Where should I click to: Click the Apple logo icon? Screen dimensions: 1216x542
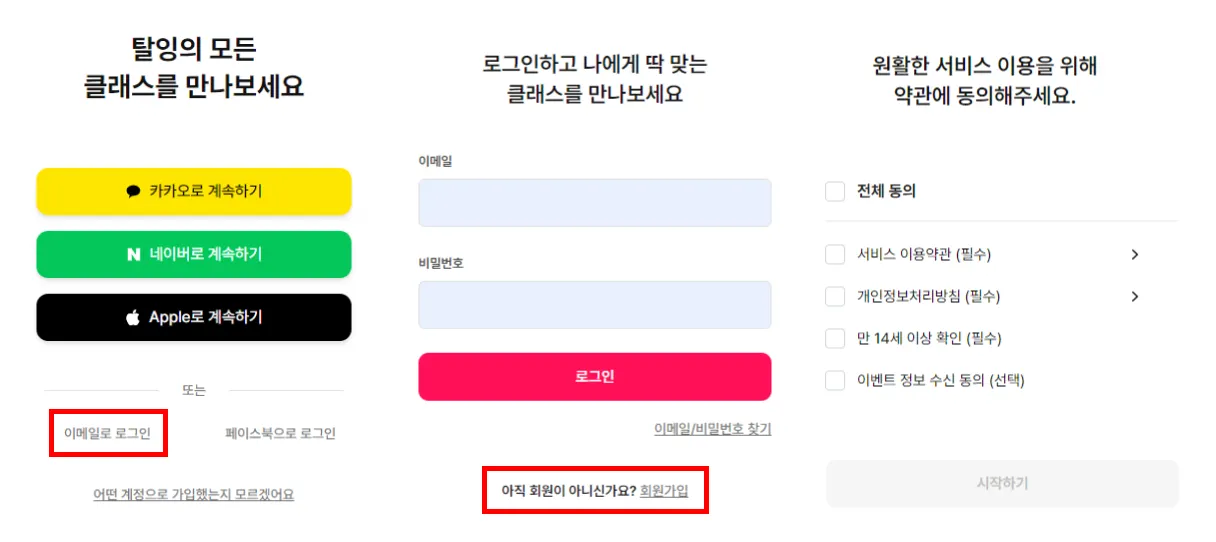(133, 318)
